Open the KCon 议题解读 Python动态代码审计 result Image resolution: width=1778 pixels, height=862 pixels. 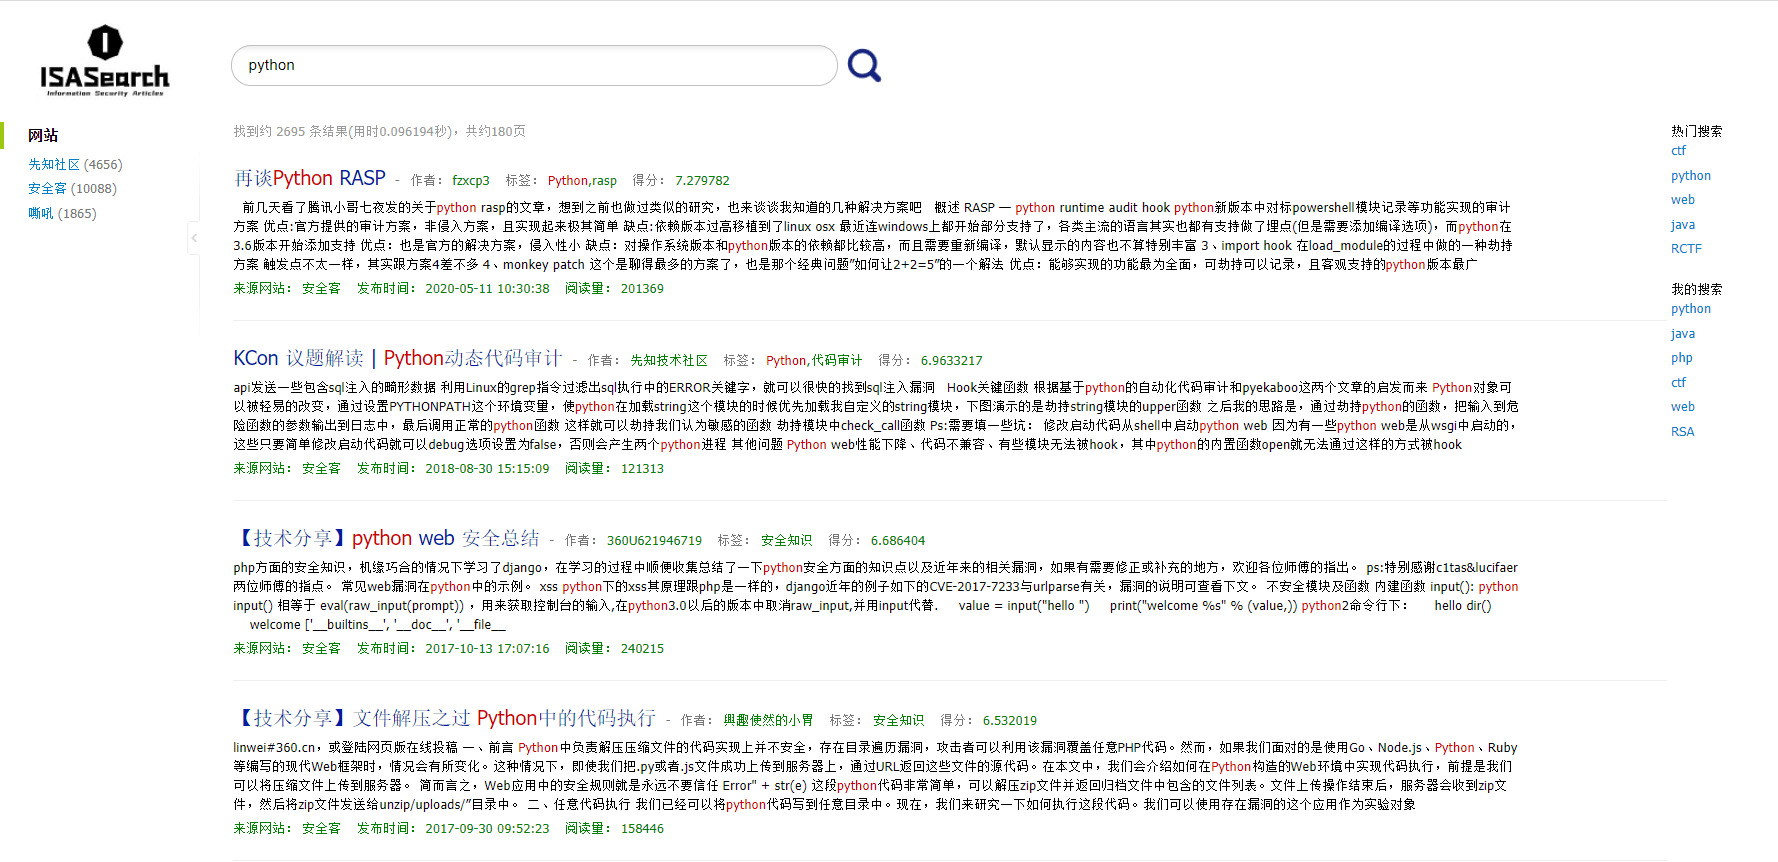pyautogui.click(x=398, y=358)
